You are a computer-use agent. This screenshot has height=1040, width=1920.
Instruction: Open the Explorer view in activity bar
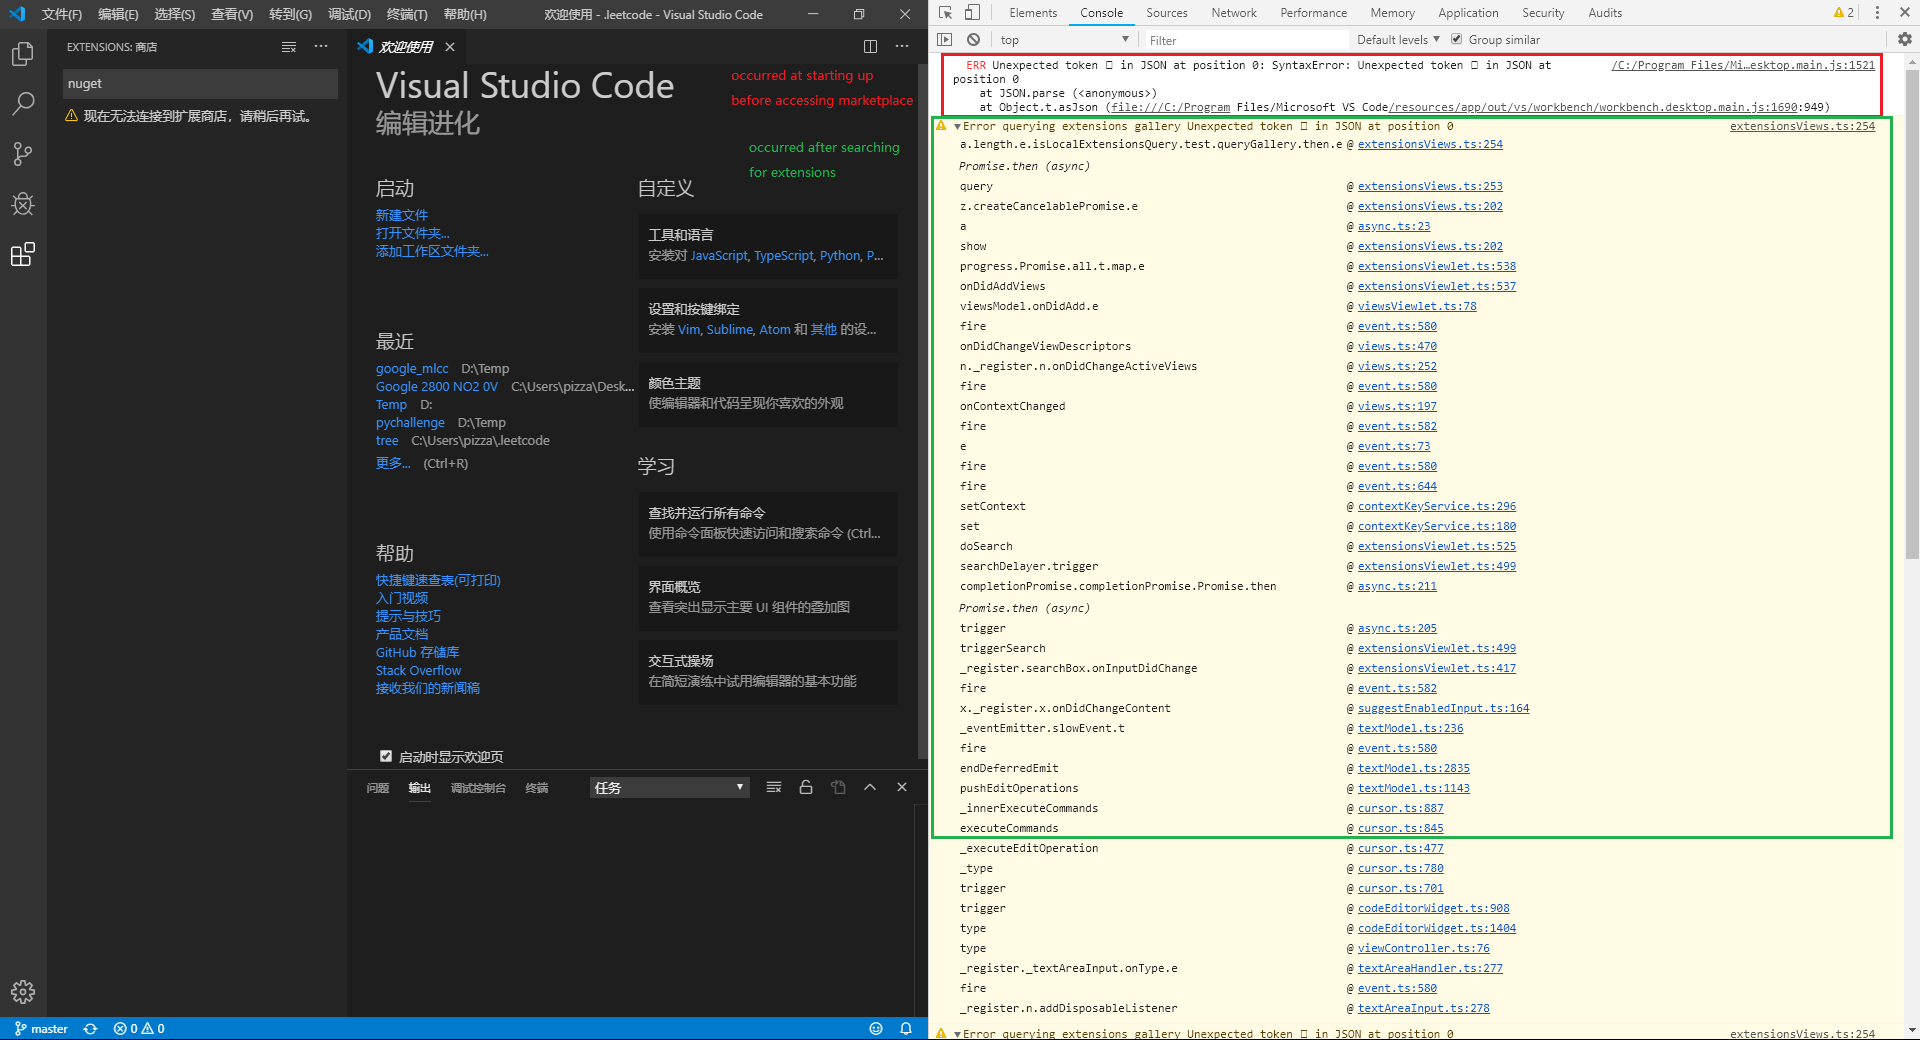tap(22, 54)
